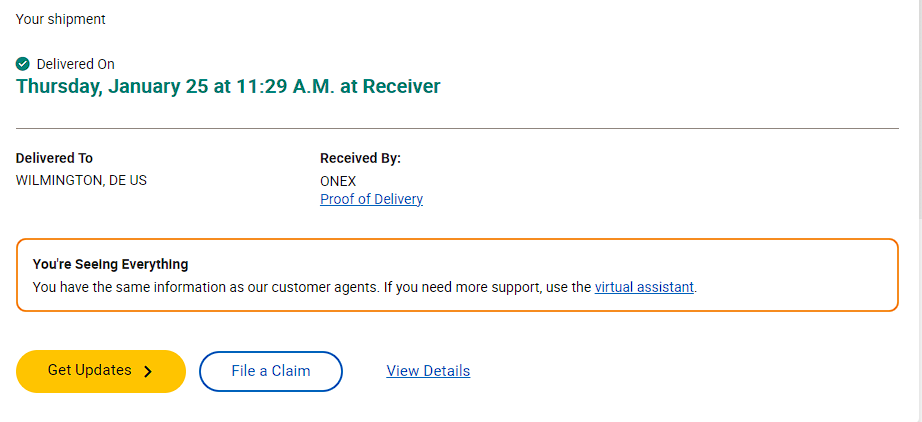
Task: Click the 'at Receiver' text in heading
Action: [390, 86]
